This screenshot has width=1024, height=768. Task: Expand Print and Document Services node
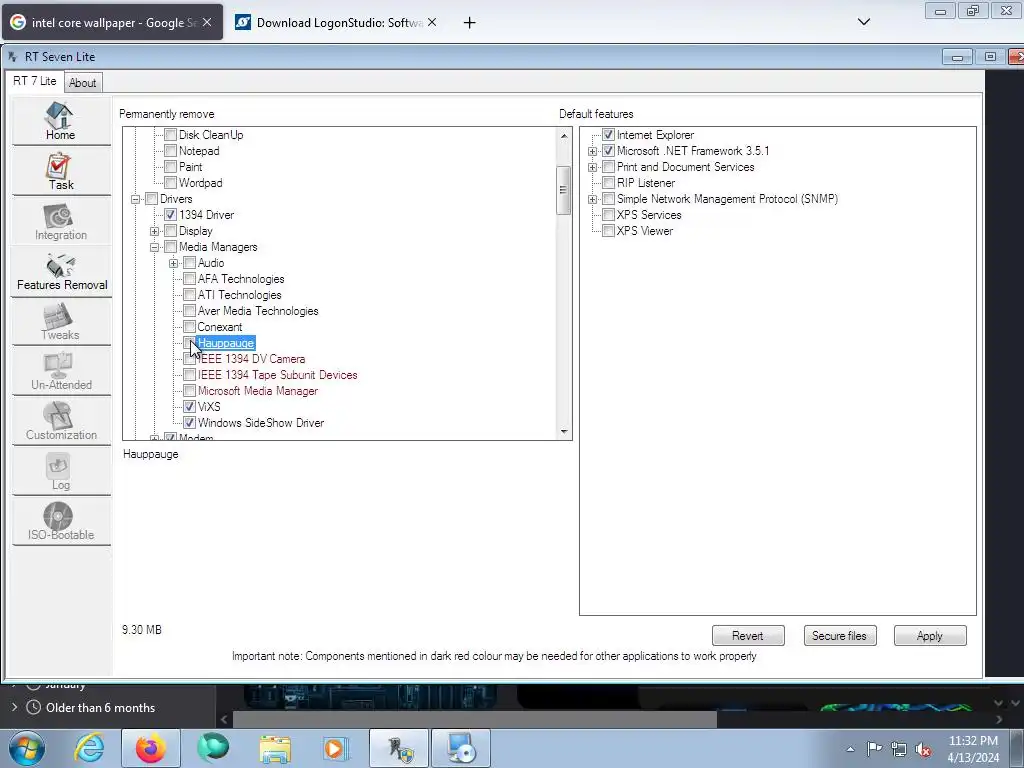click(x=592, y=167)
